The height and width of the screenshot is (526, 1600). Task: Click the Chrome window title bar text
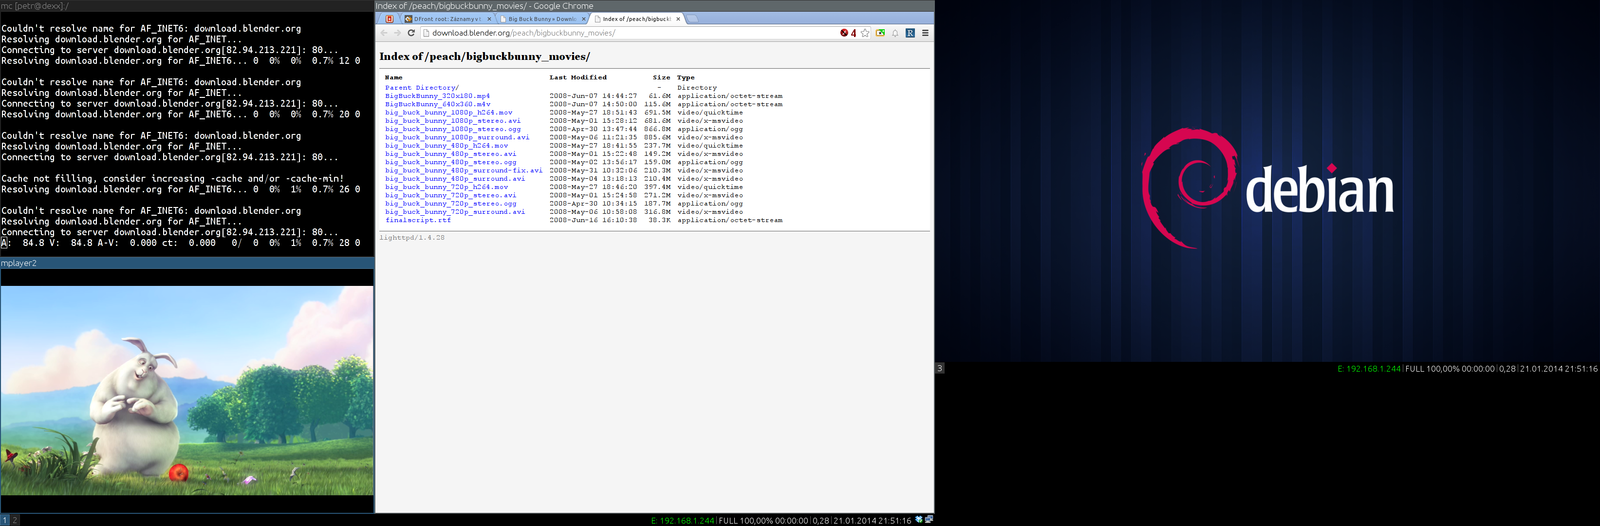tap(484, 6)
